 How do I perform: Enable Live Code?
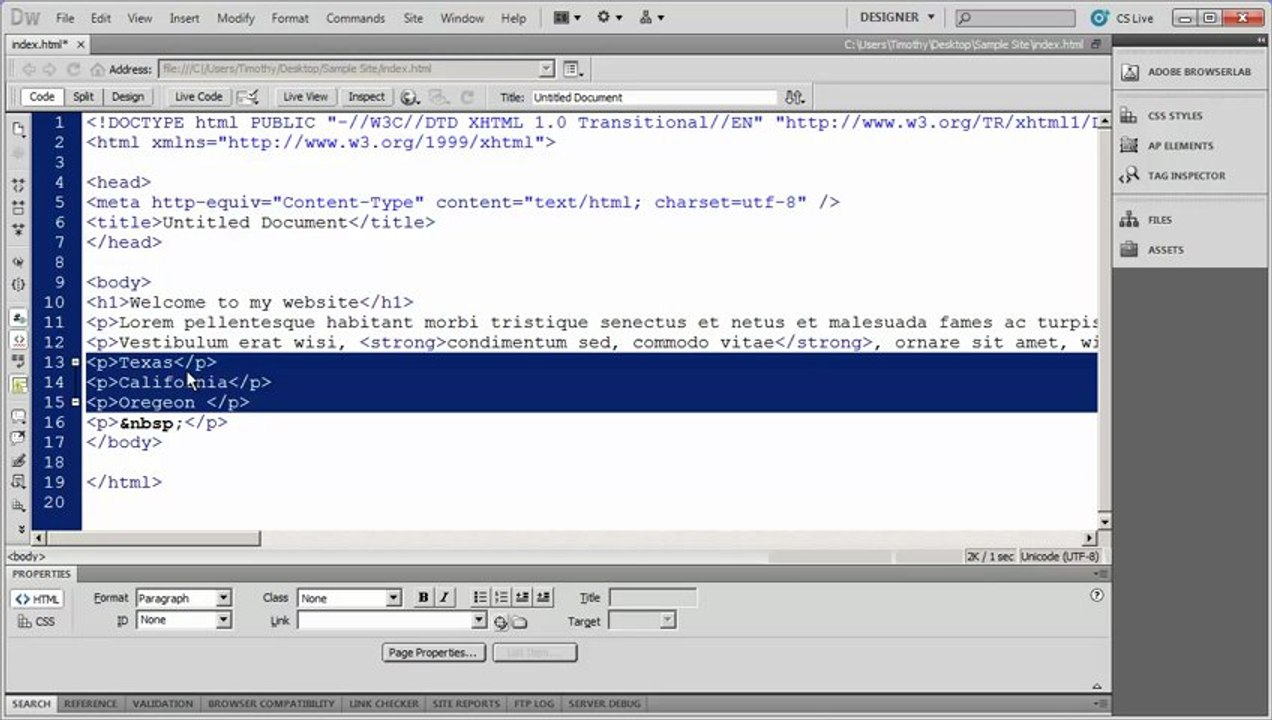point(198,97)
